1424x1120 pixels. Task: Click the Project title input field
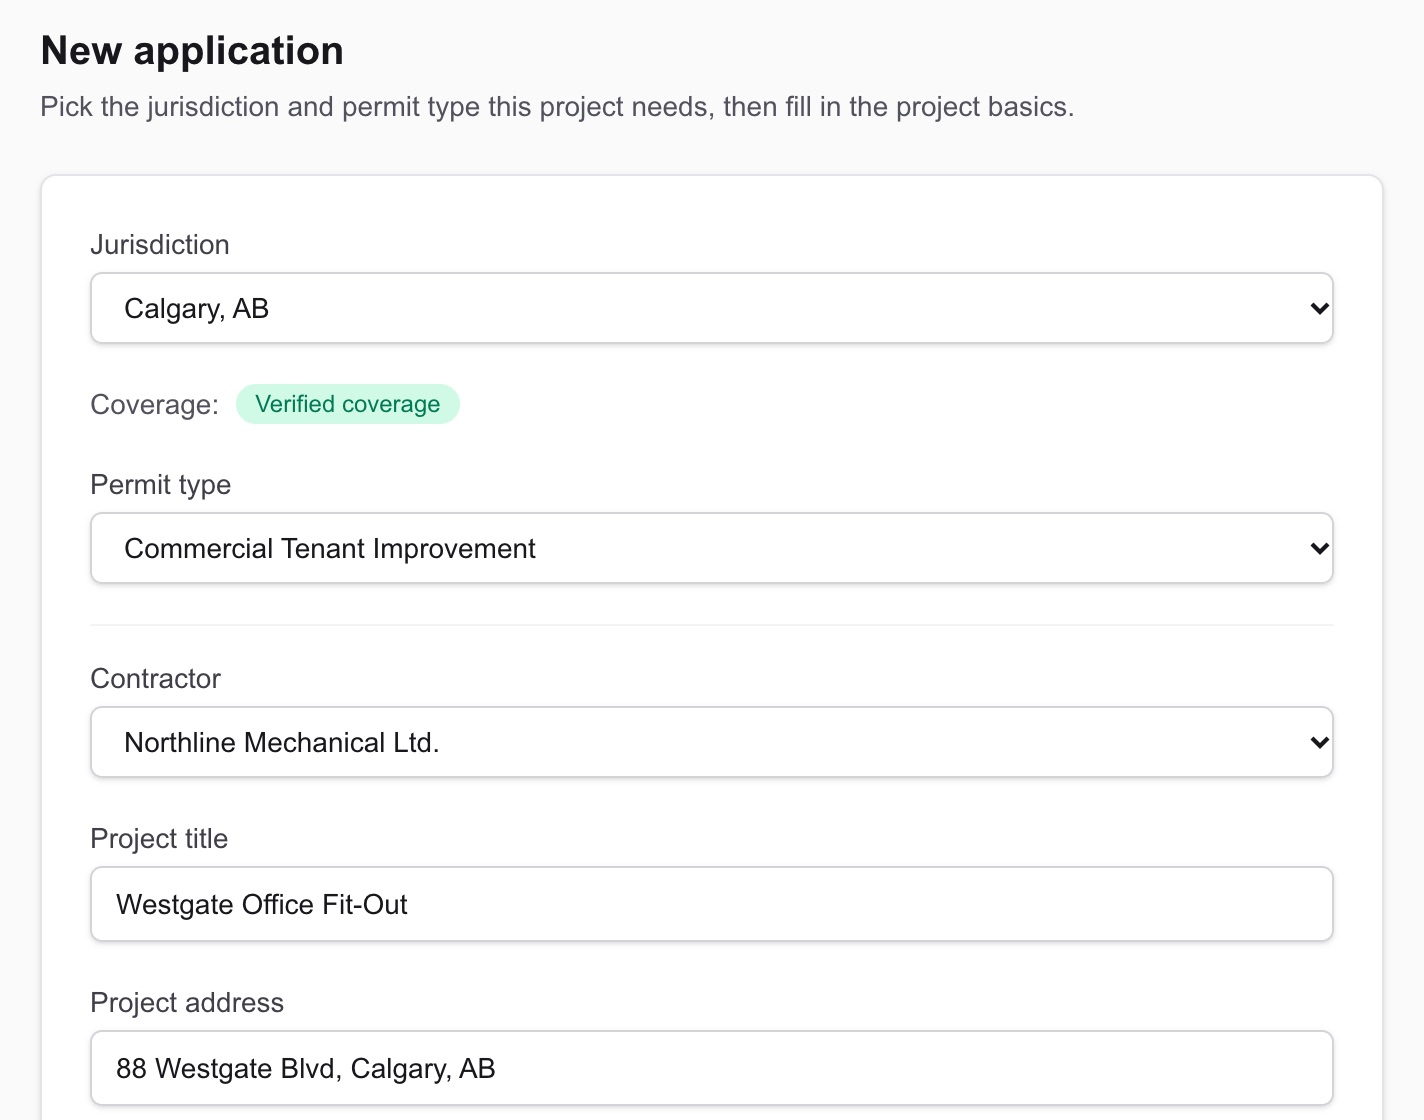pos(712,904)
